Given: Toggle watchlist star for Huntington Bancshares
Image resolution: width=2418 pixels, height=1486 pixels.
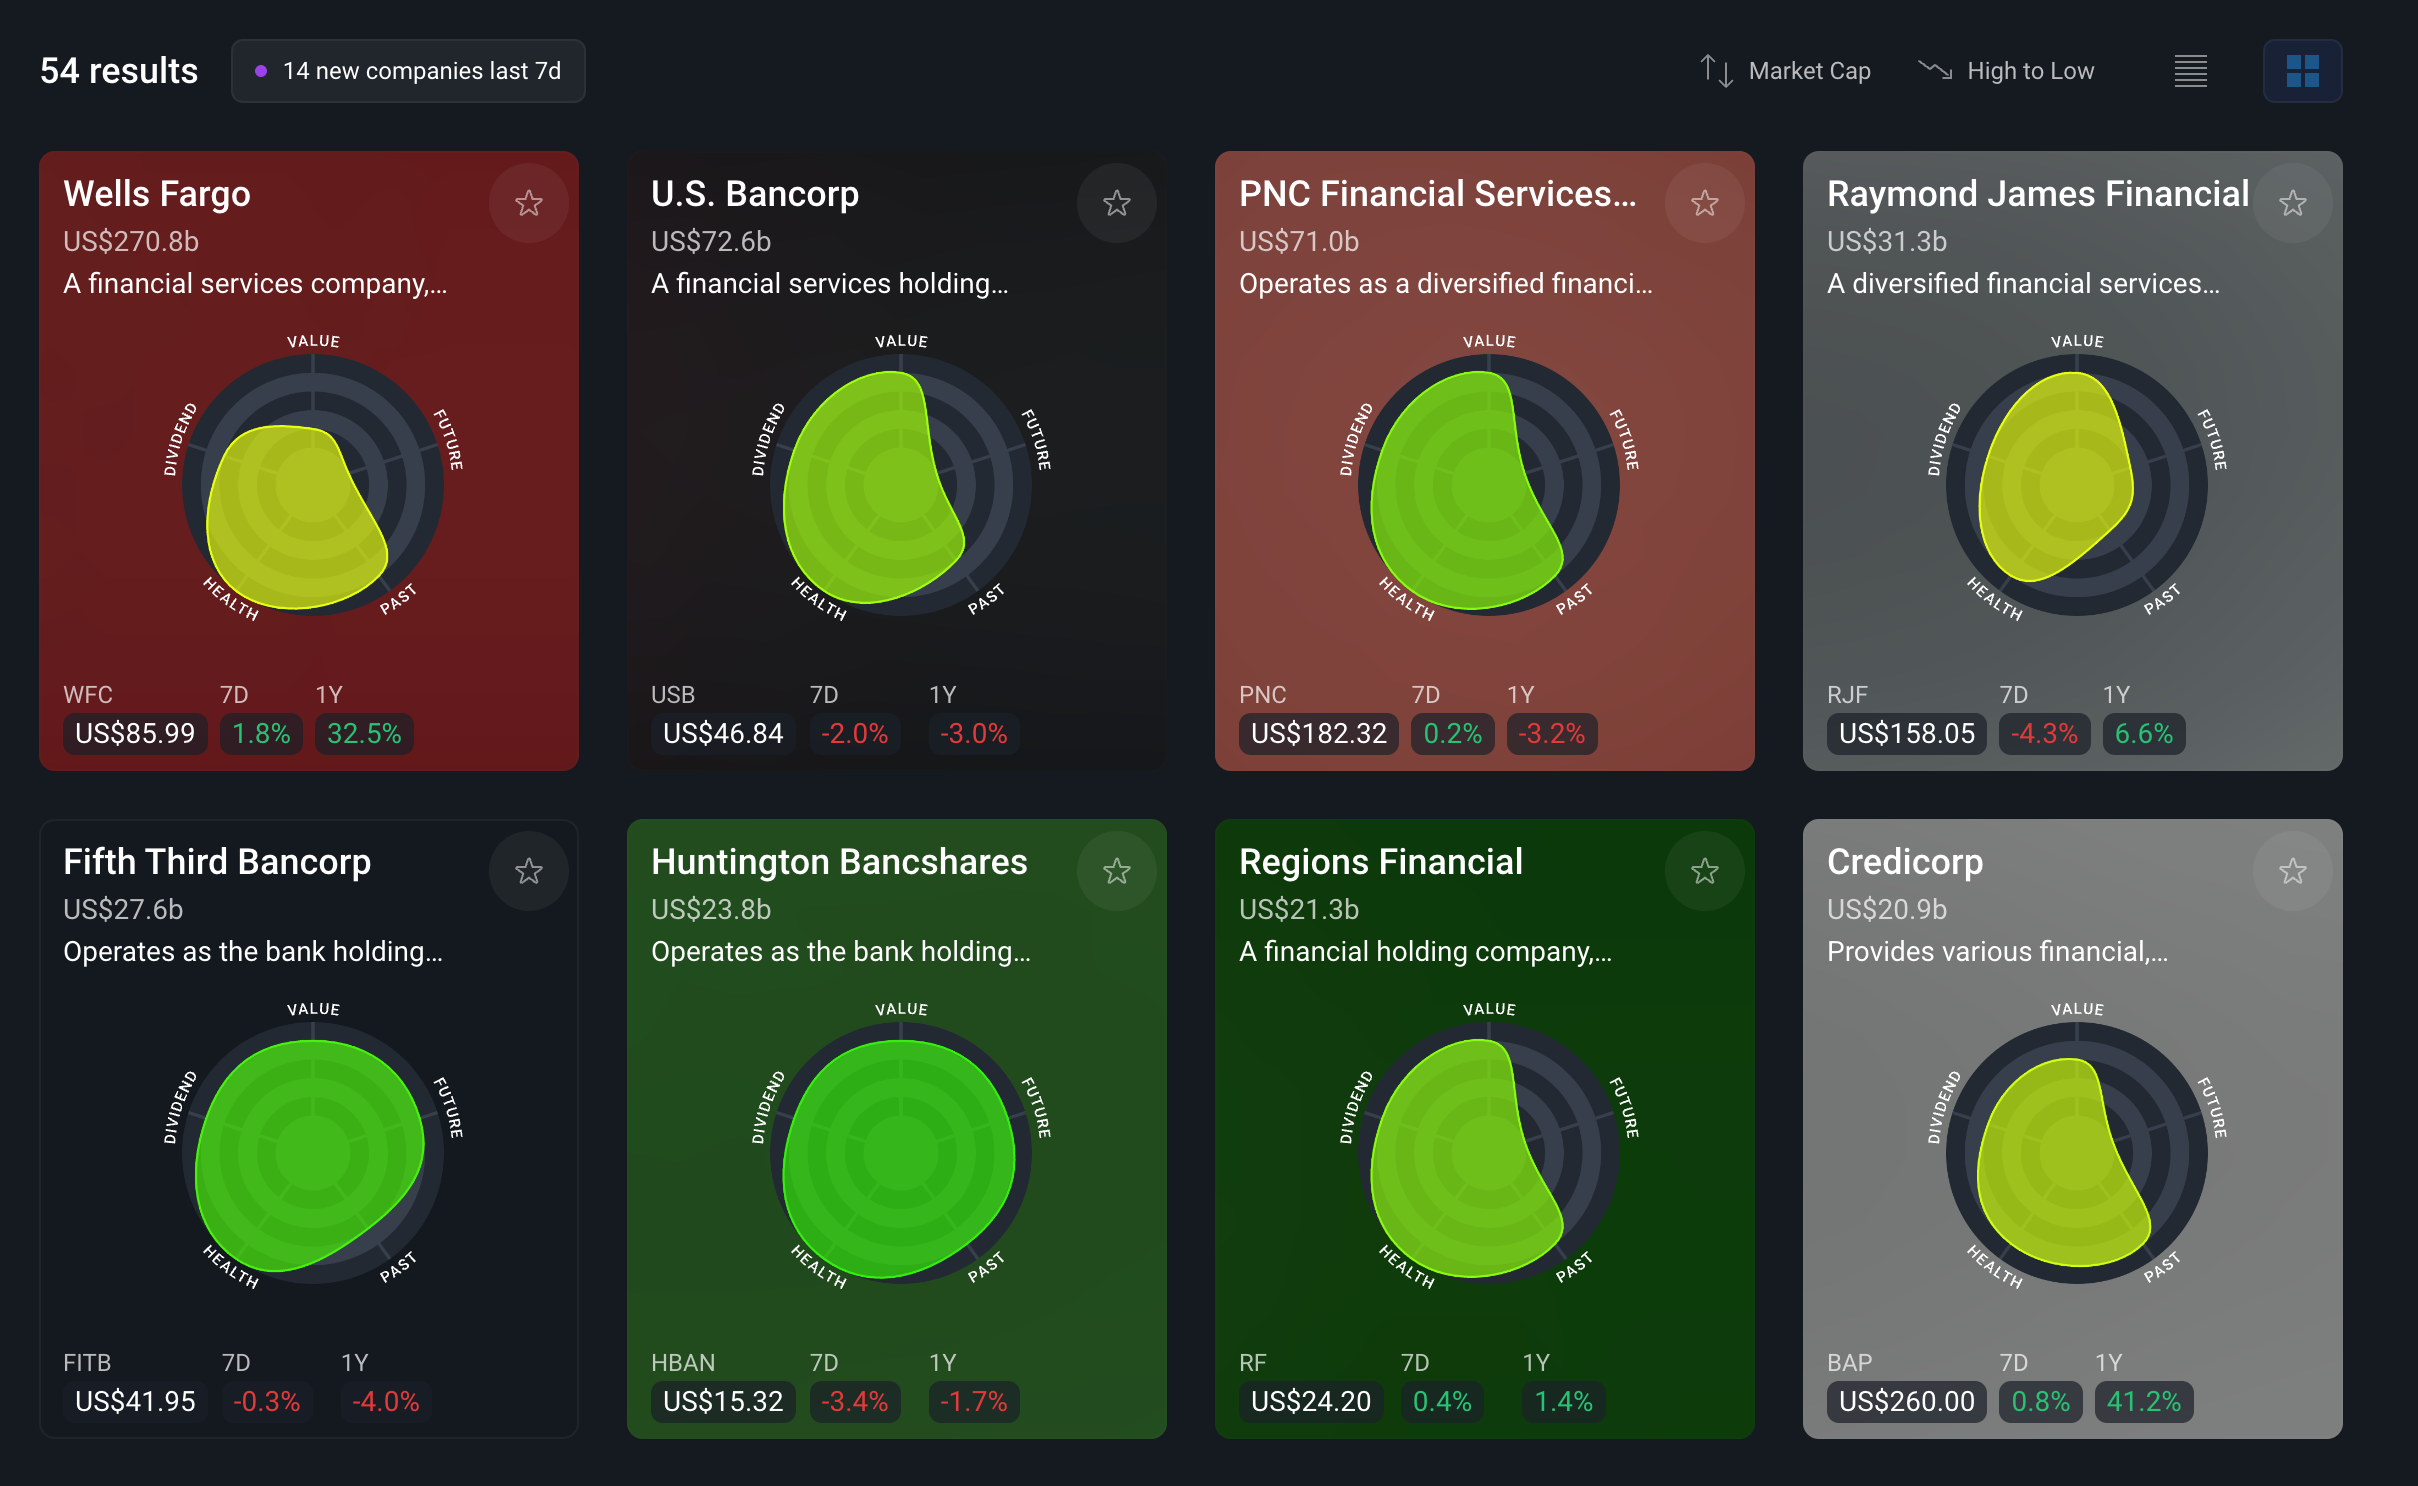Looking at the screenshot, I should 1116,871.
